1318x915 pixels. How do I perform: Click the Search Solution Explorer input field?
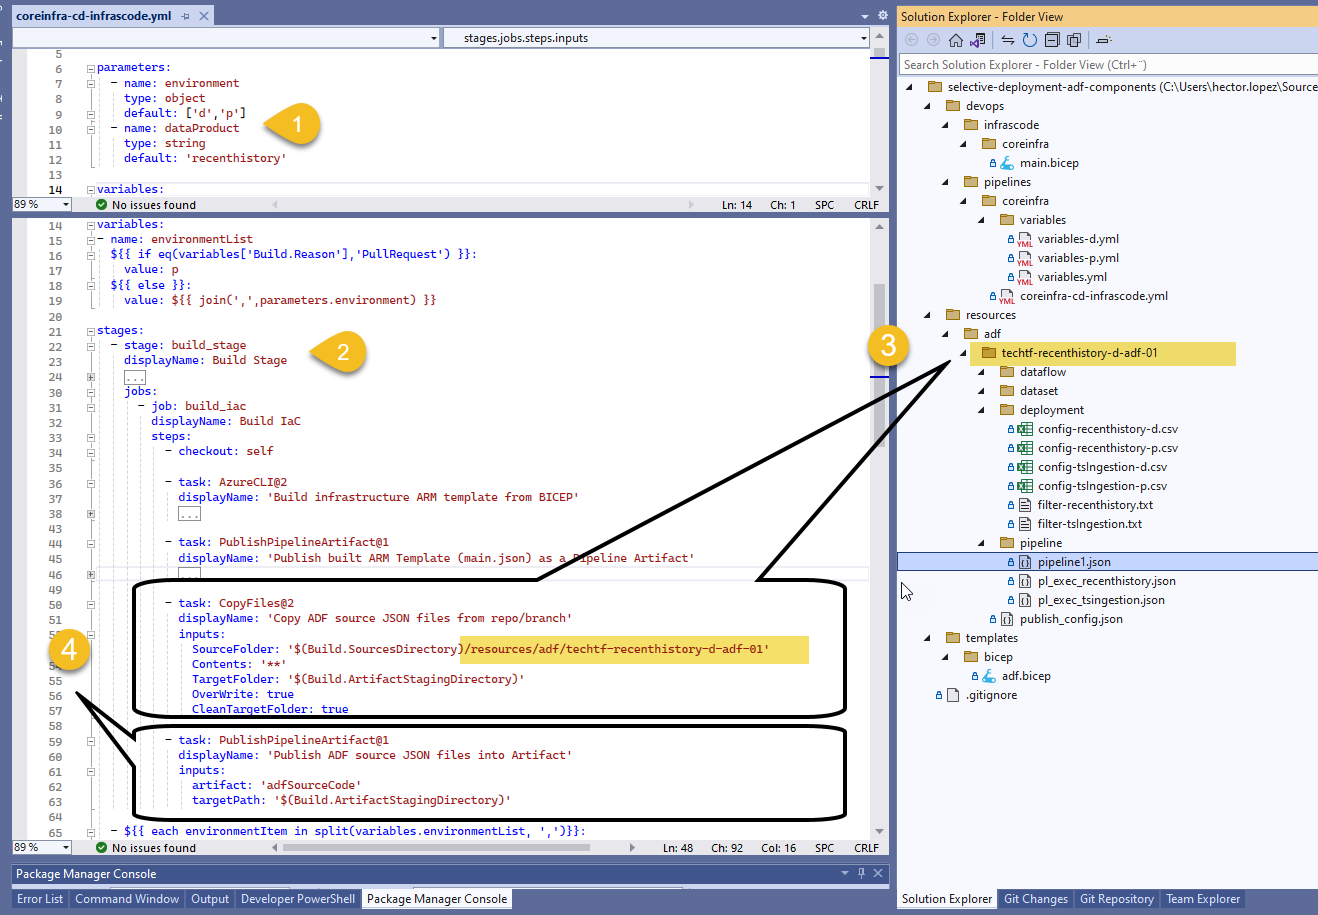pos(1100,62)
